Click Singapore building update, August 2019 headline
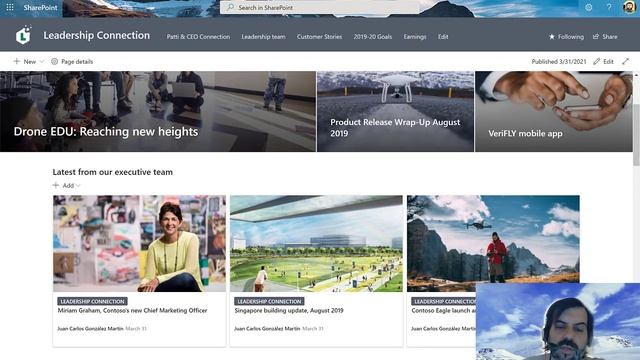 point(289,311)
